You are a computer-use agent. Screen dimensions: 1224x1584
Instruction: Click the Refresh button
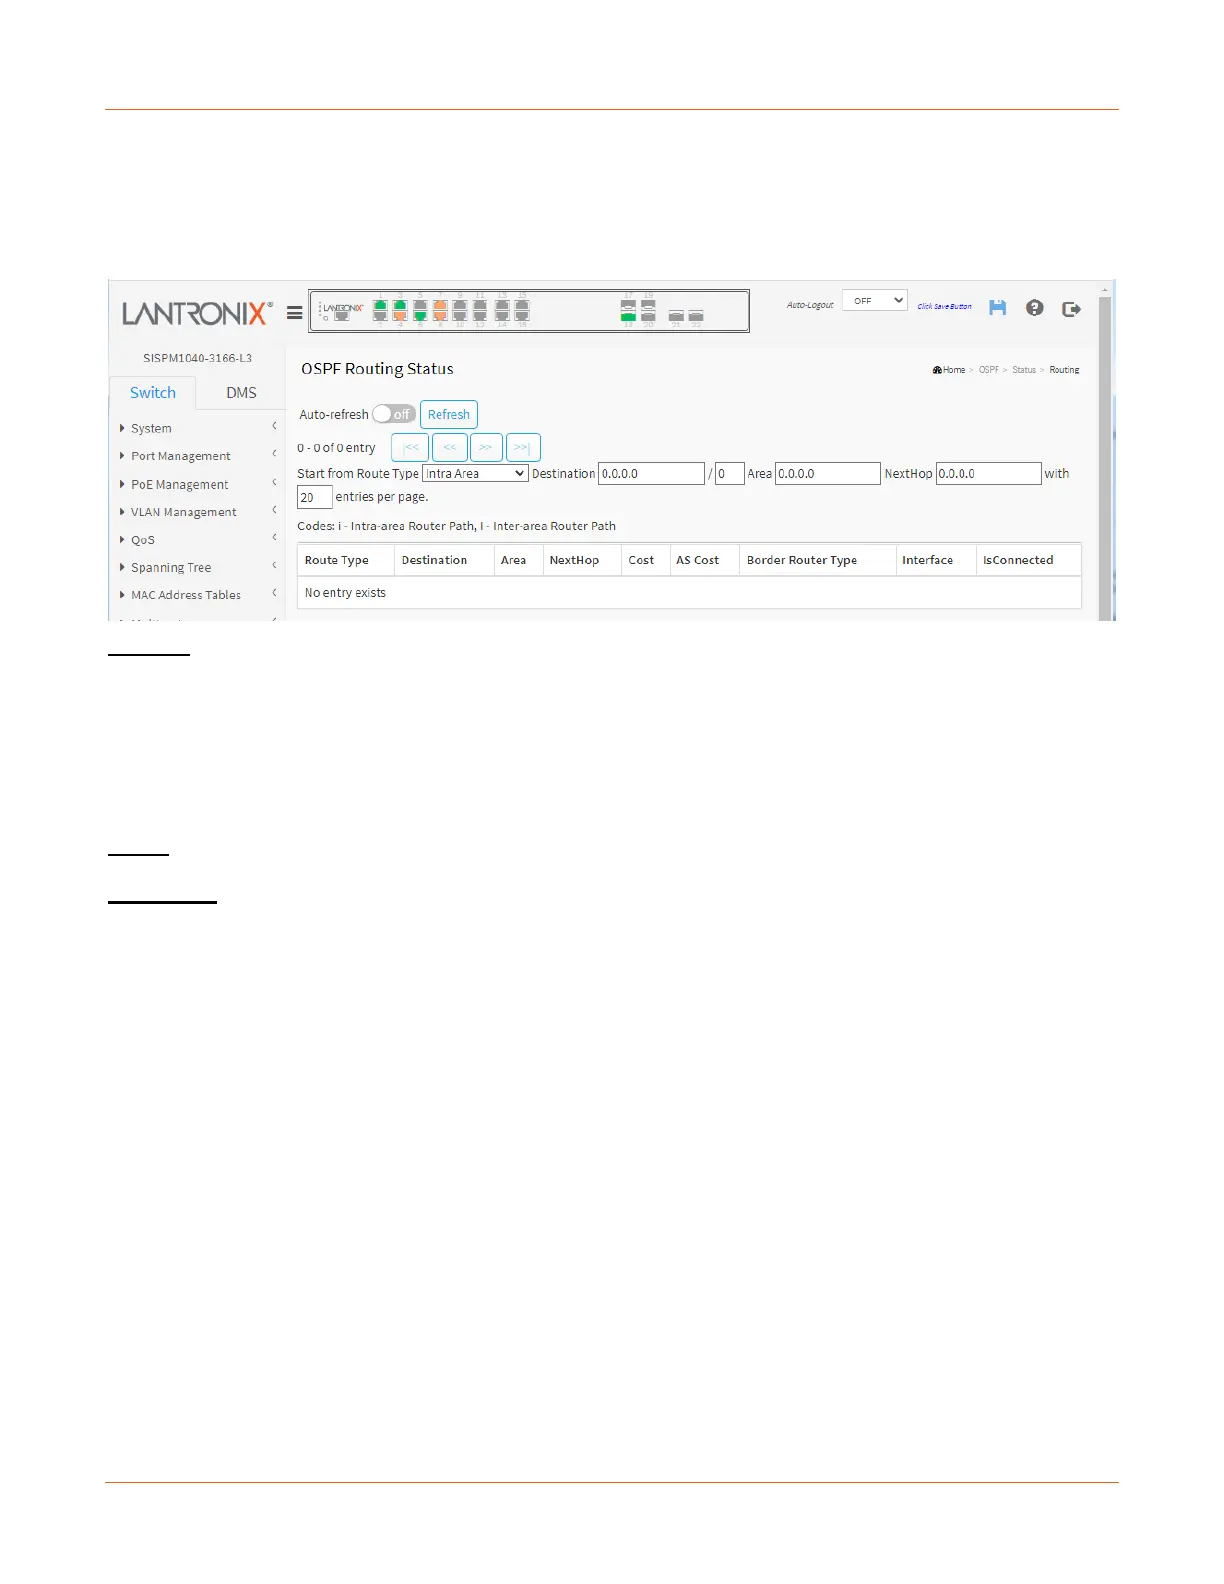coord(449,414)
